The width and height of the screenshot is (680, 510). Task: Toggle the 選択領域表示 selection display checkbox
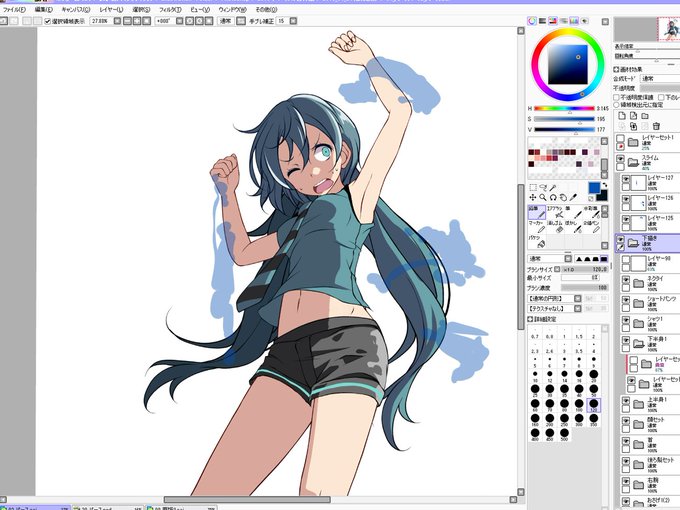(x=48, y=21)
